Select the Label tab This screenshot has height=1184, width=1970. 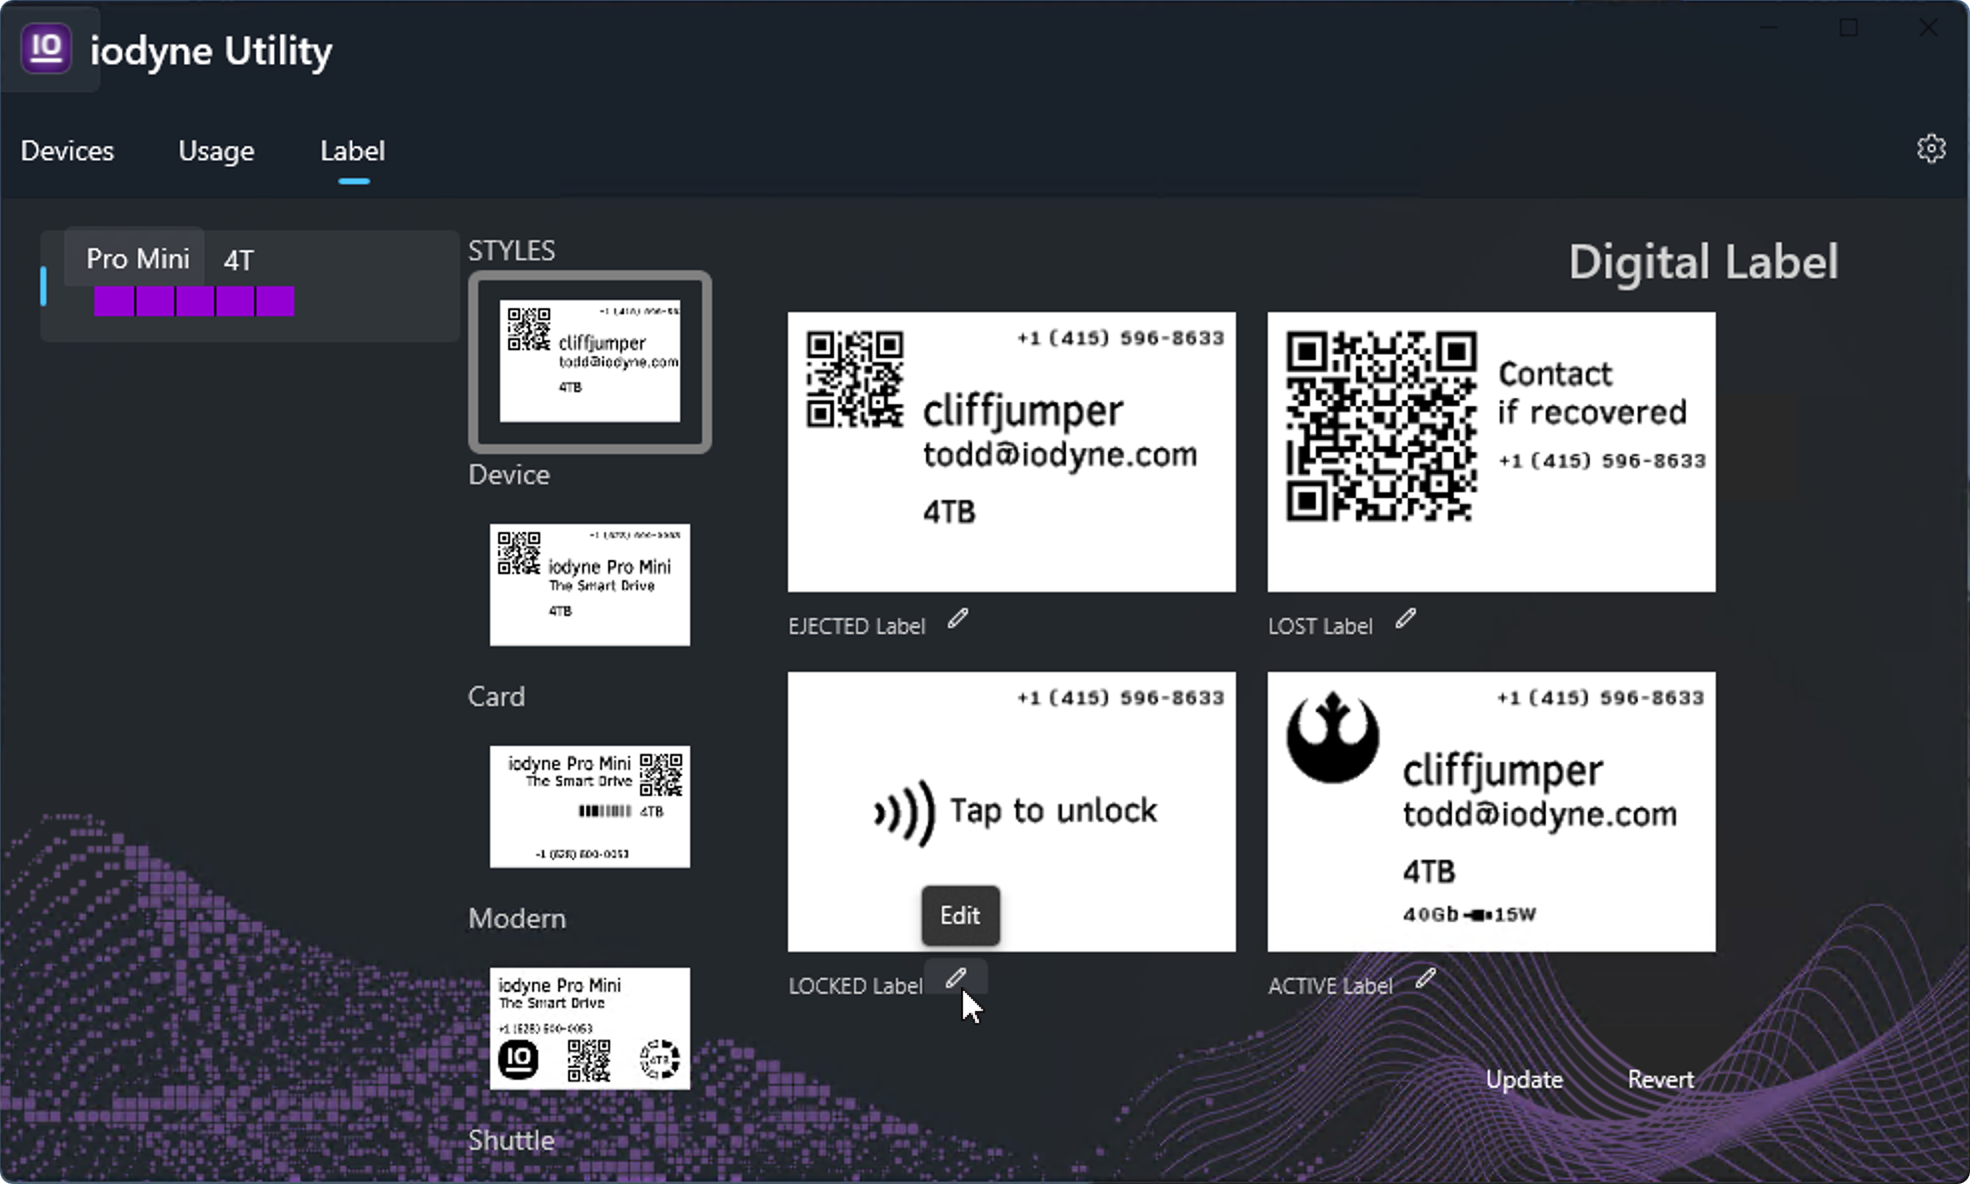coord(352,151)
